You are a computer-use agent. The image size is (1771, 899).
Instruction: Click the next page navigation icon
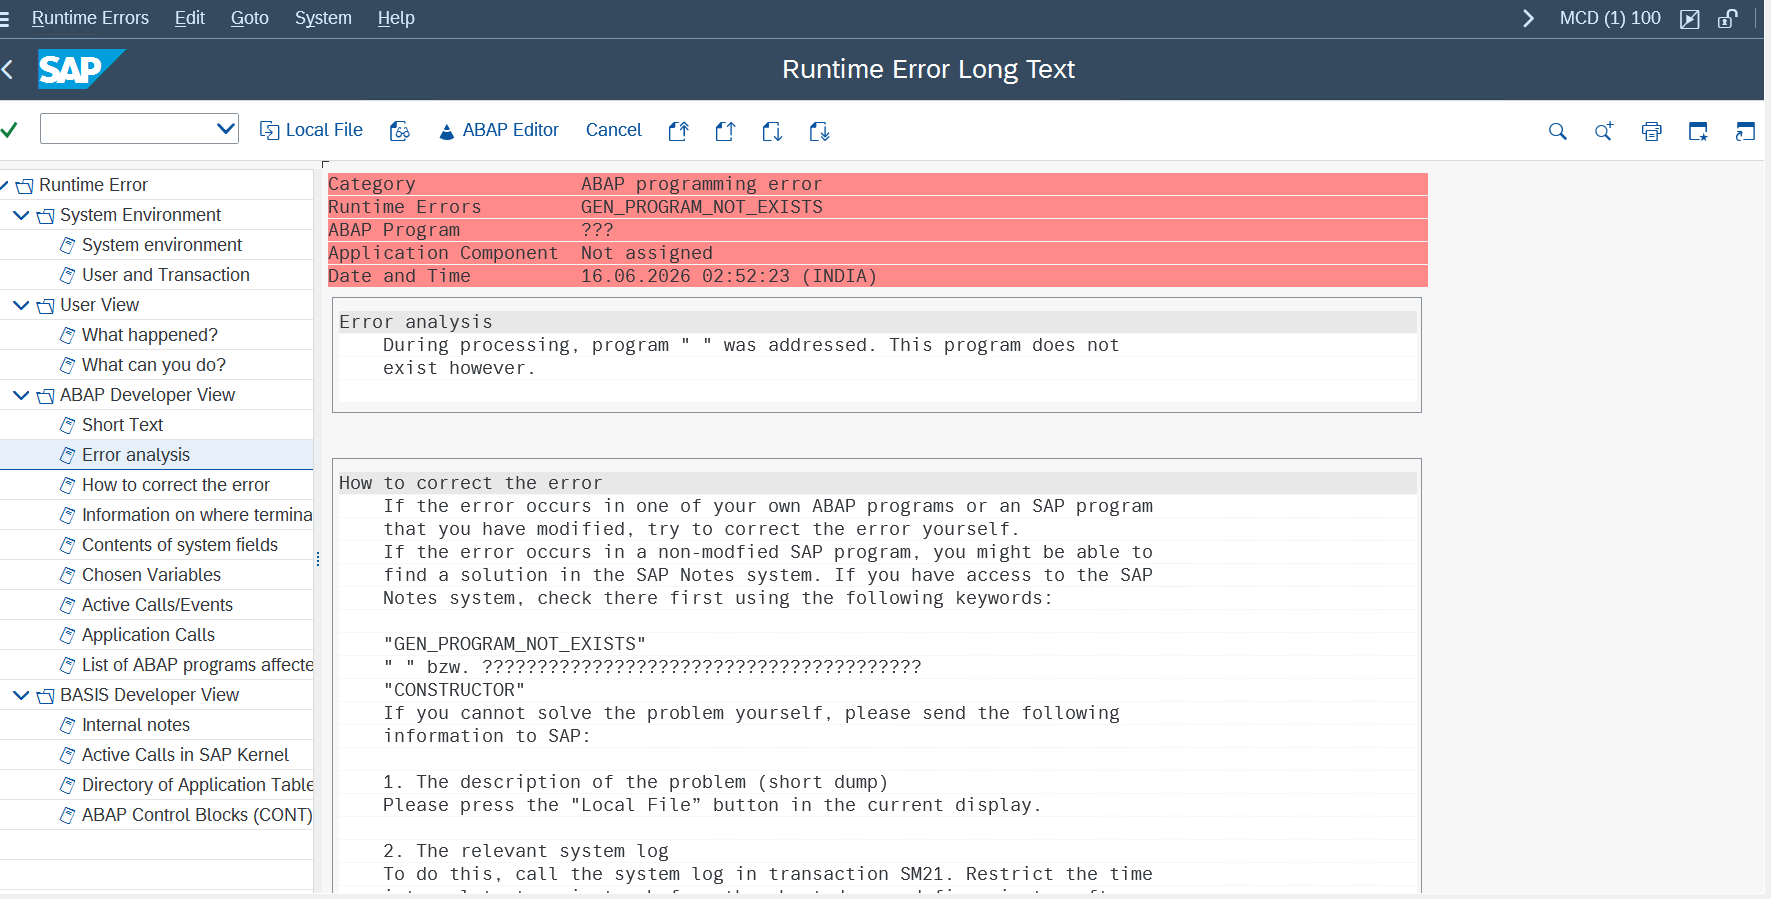tap(772, 131)
